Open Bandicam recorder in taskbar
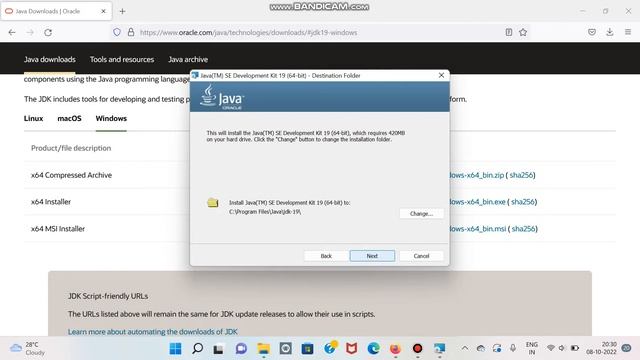 coord(417,349)
